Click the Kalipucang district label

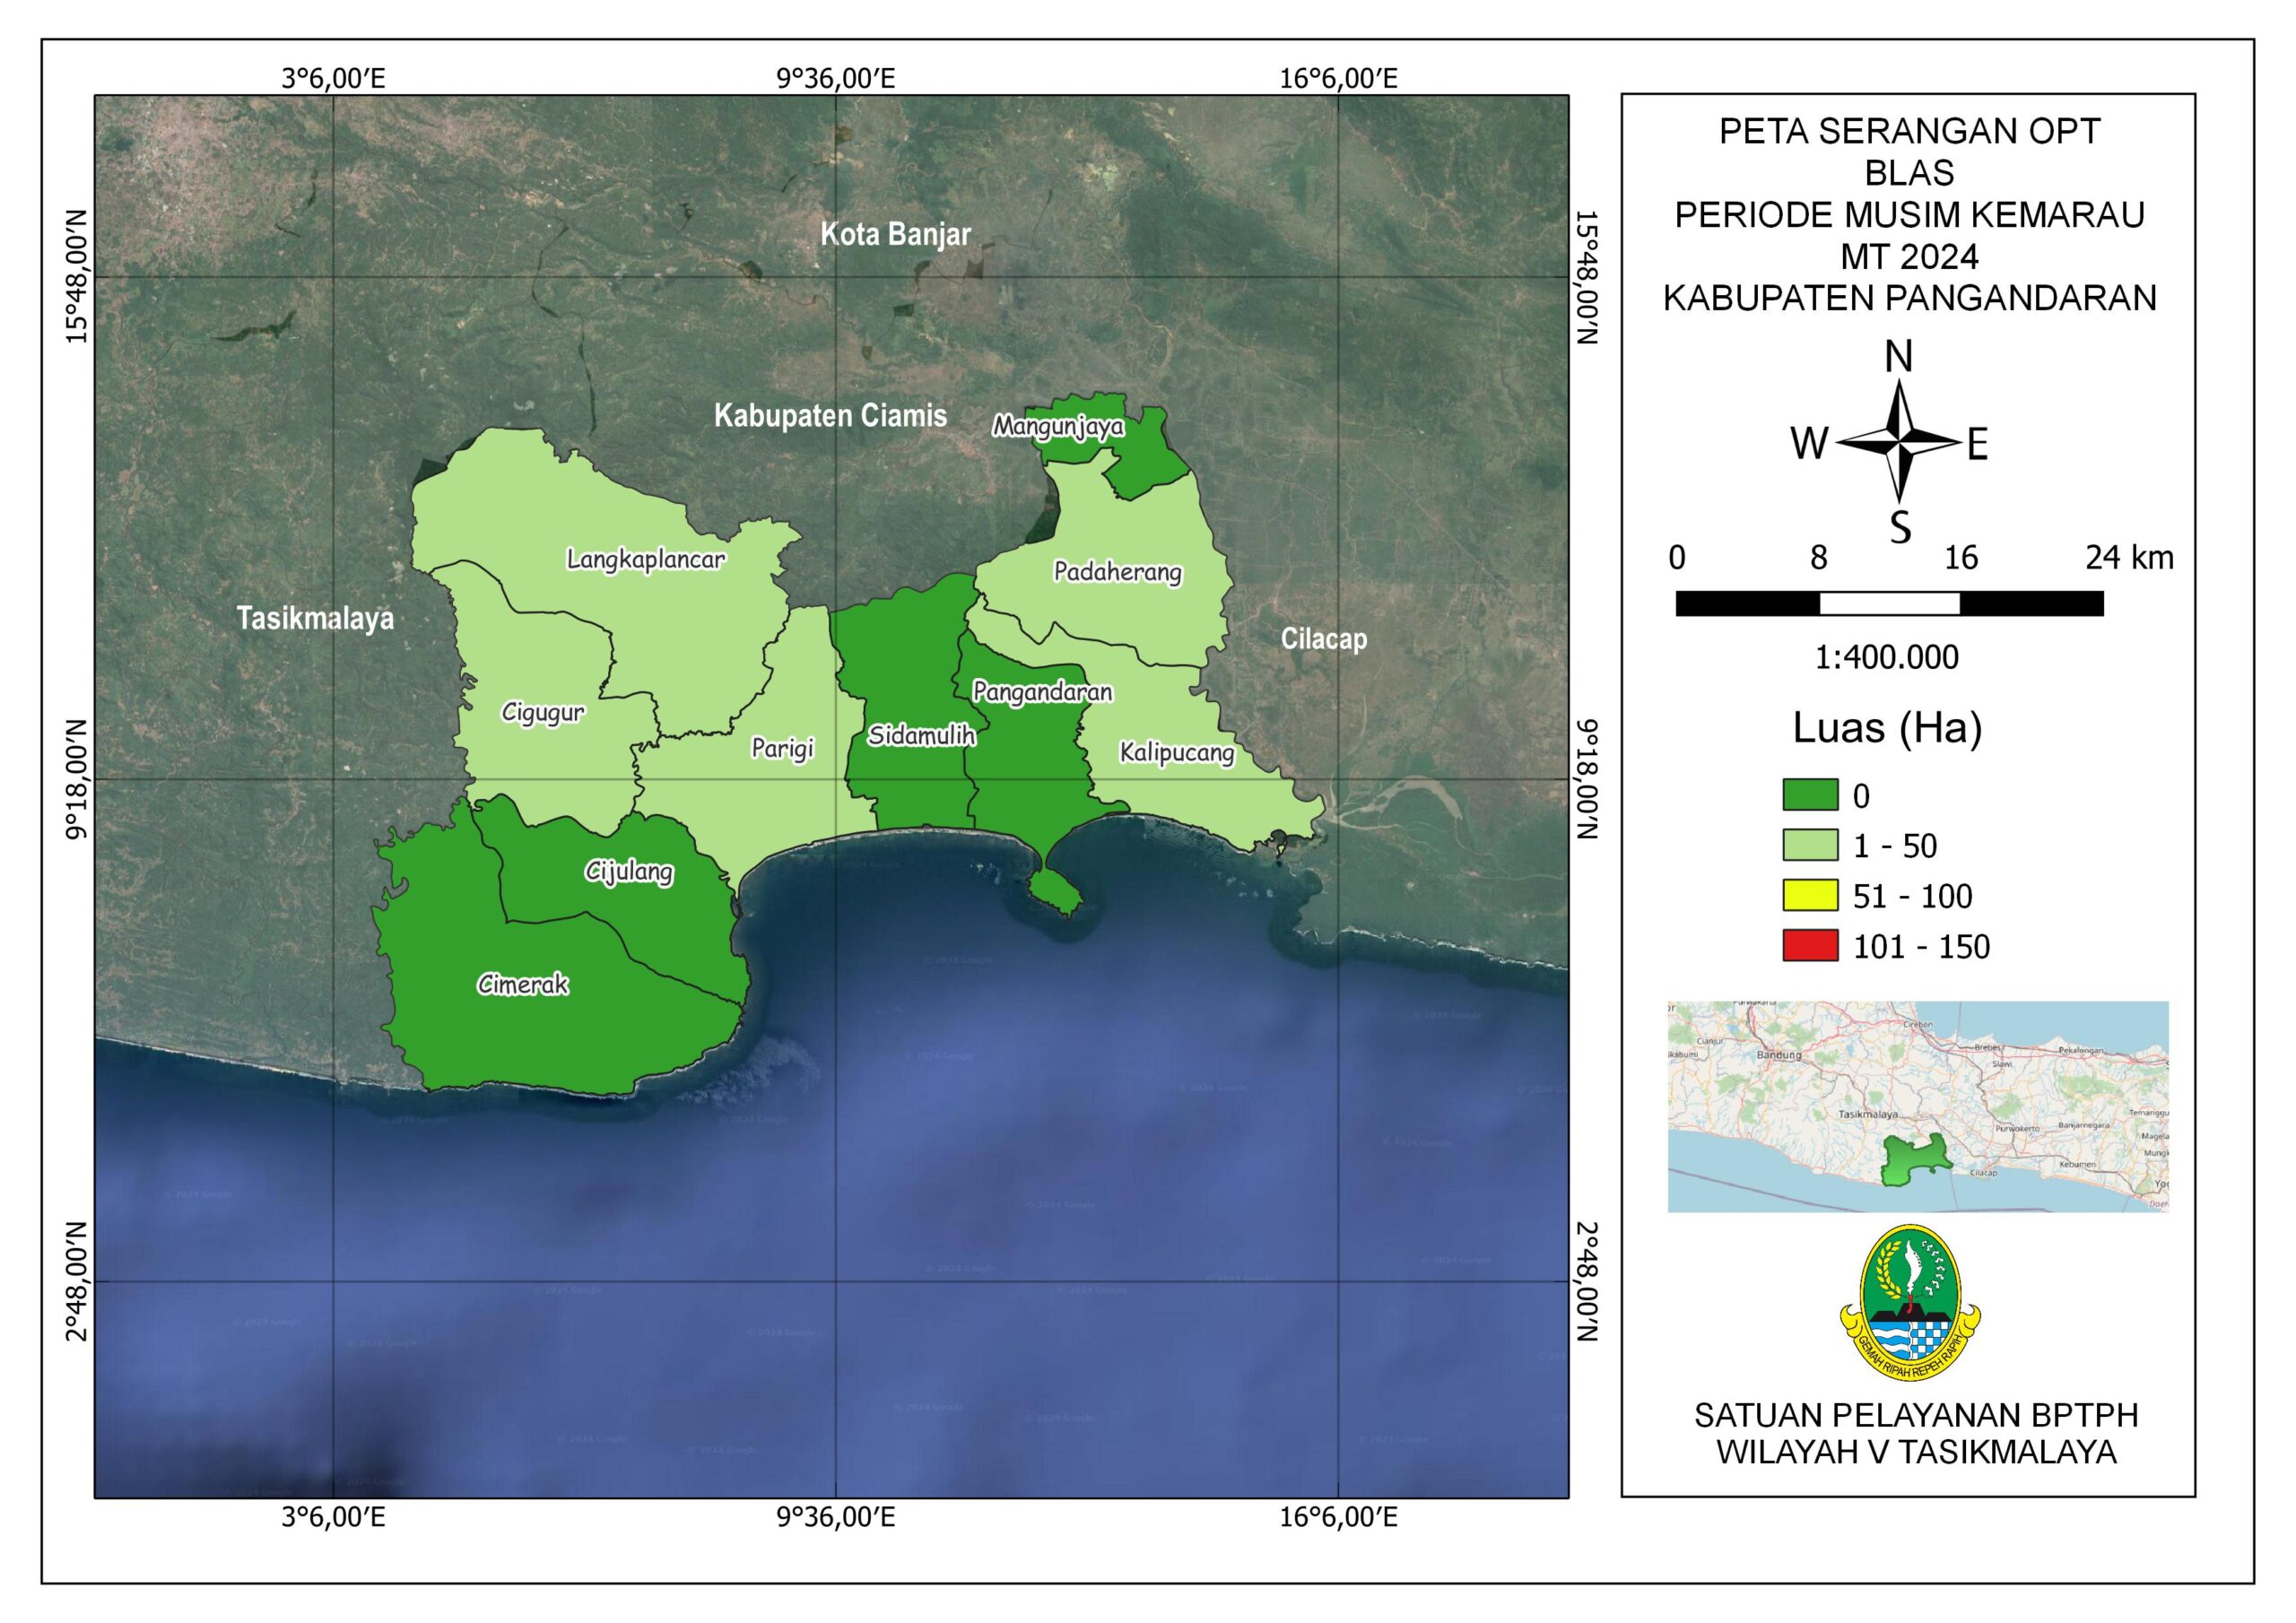coord(1176,752)
